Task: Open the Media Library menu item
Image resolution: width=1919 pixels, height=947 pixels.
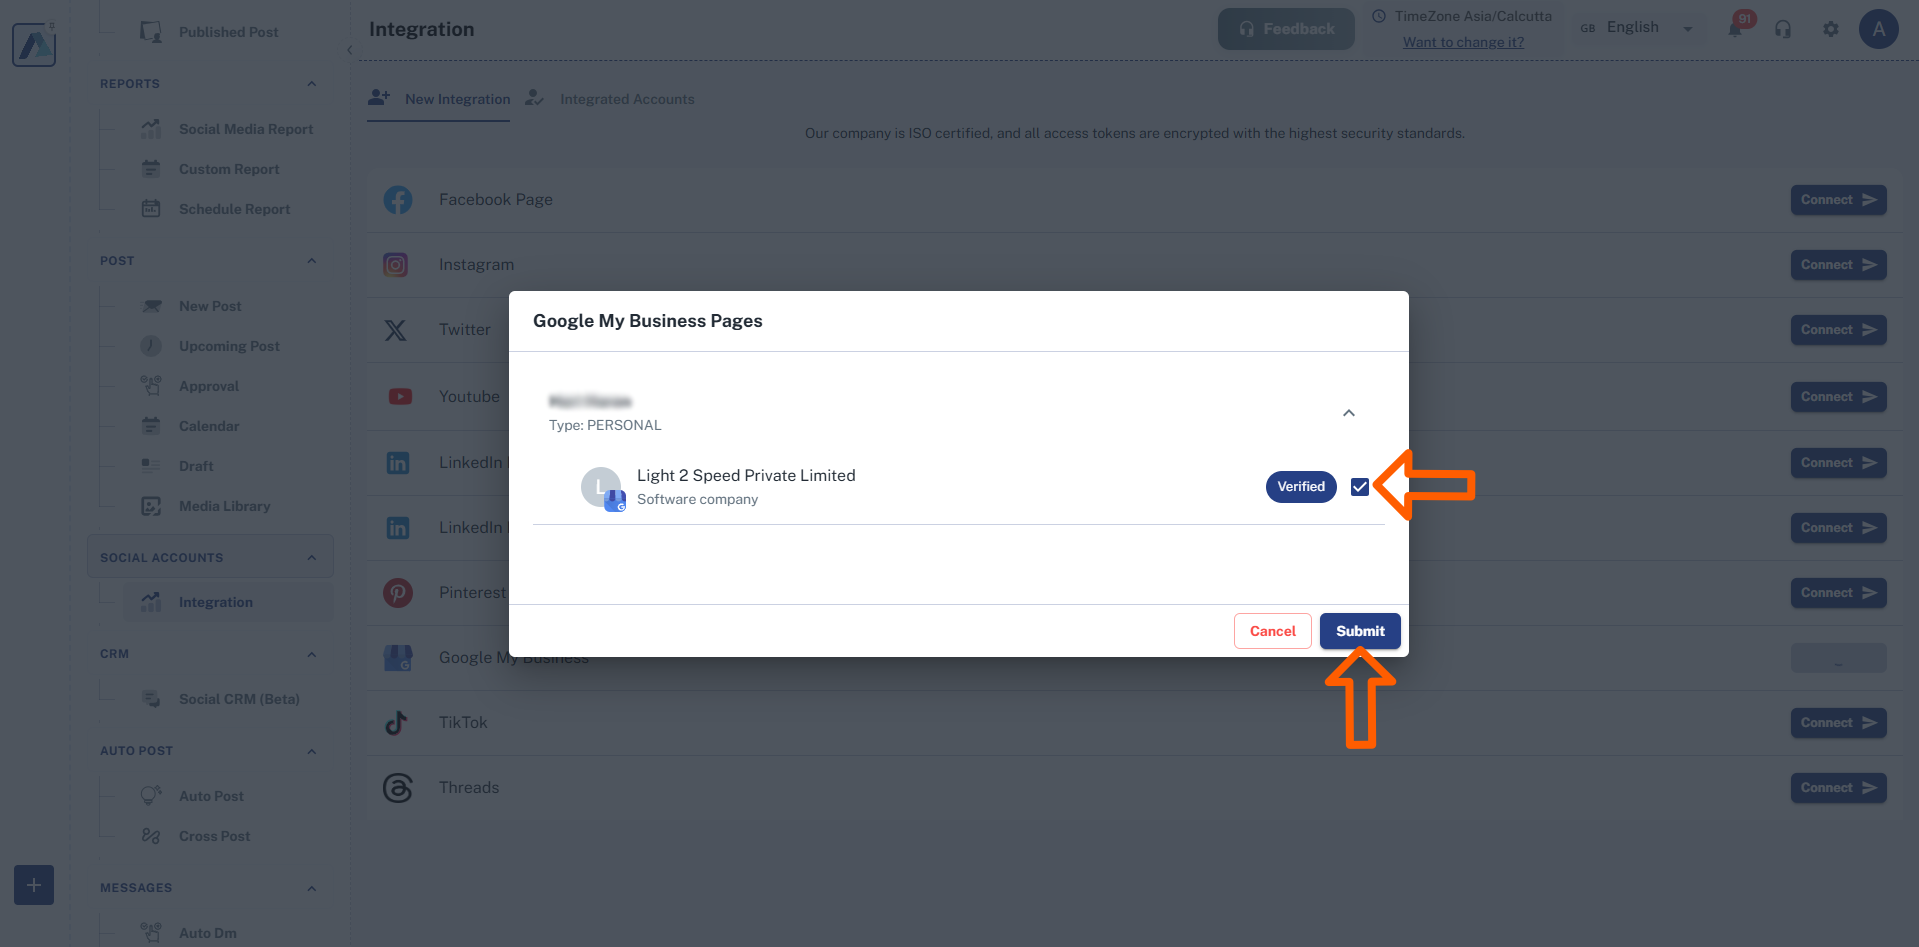Action: click(224, 506)
